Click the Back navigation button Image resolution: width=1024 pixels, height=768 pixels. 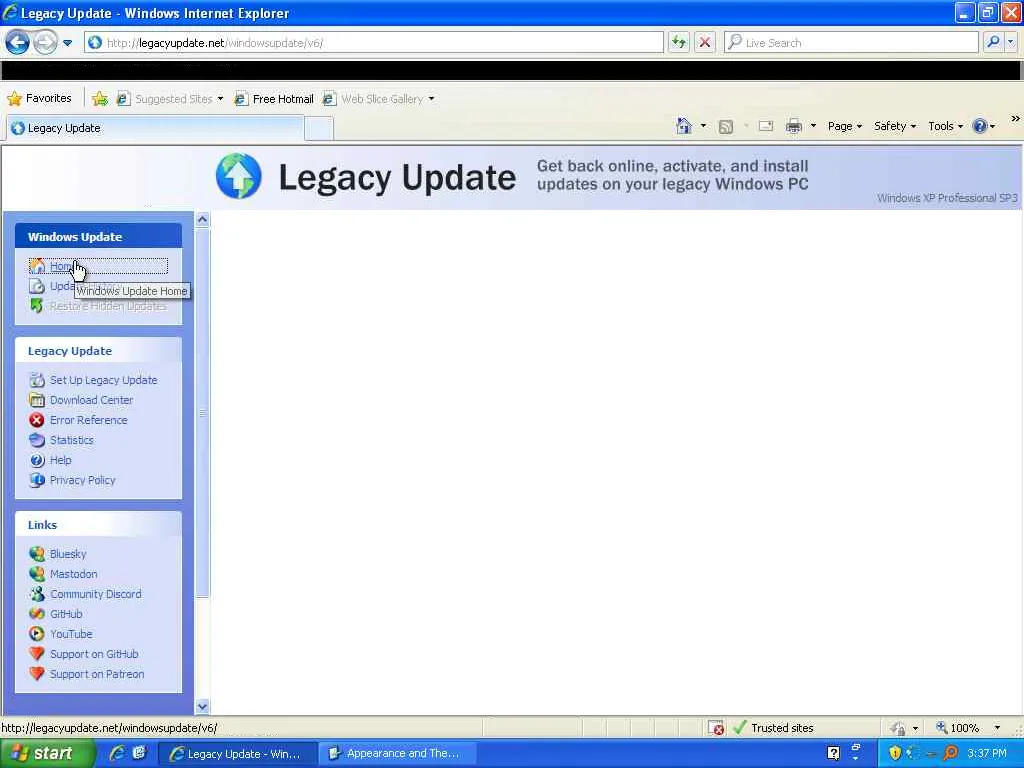click(x=18, y=42)
